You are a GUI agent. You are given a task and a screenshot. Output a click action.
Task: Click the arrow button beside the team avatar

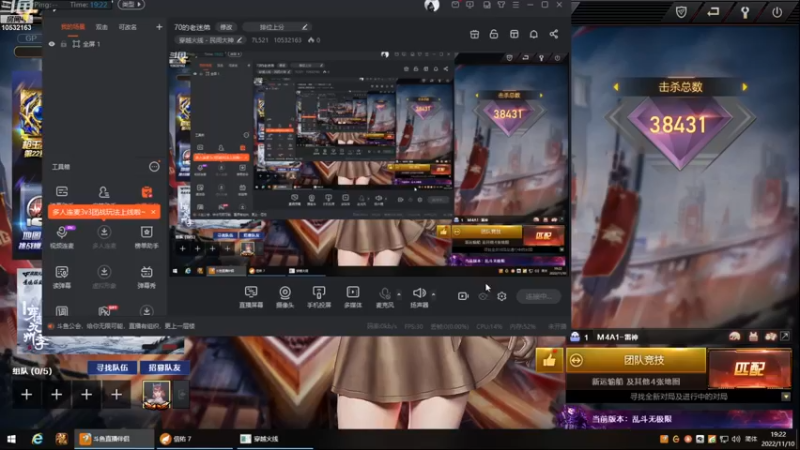point(181,394)
